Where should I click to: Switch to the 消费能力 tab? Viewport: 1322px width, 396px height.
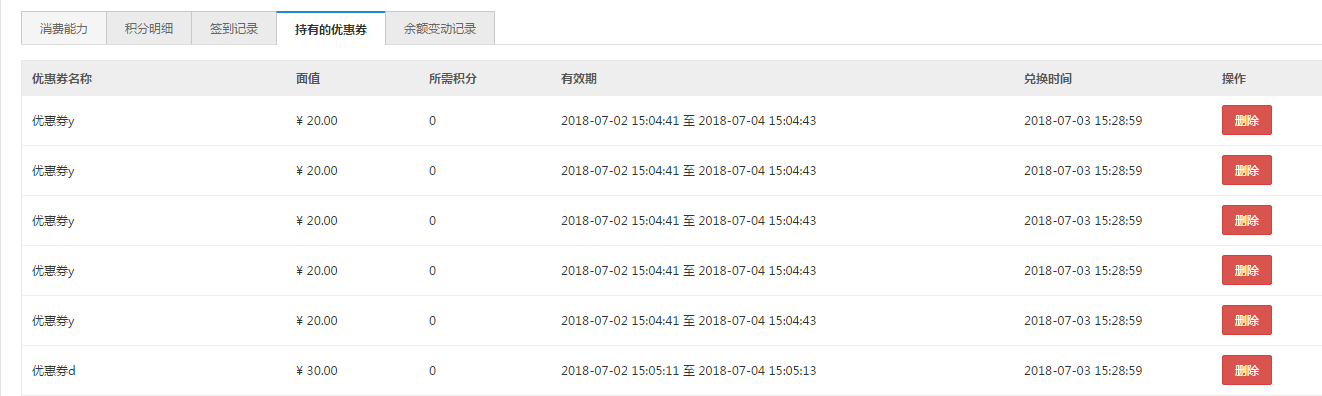point(64,29)
